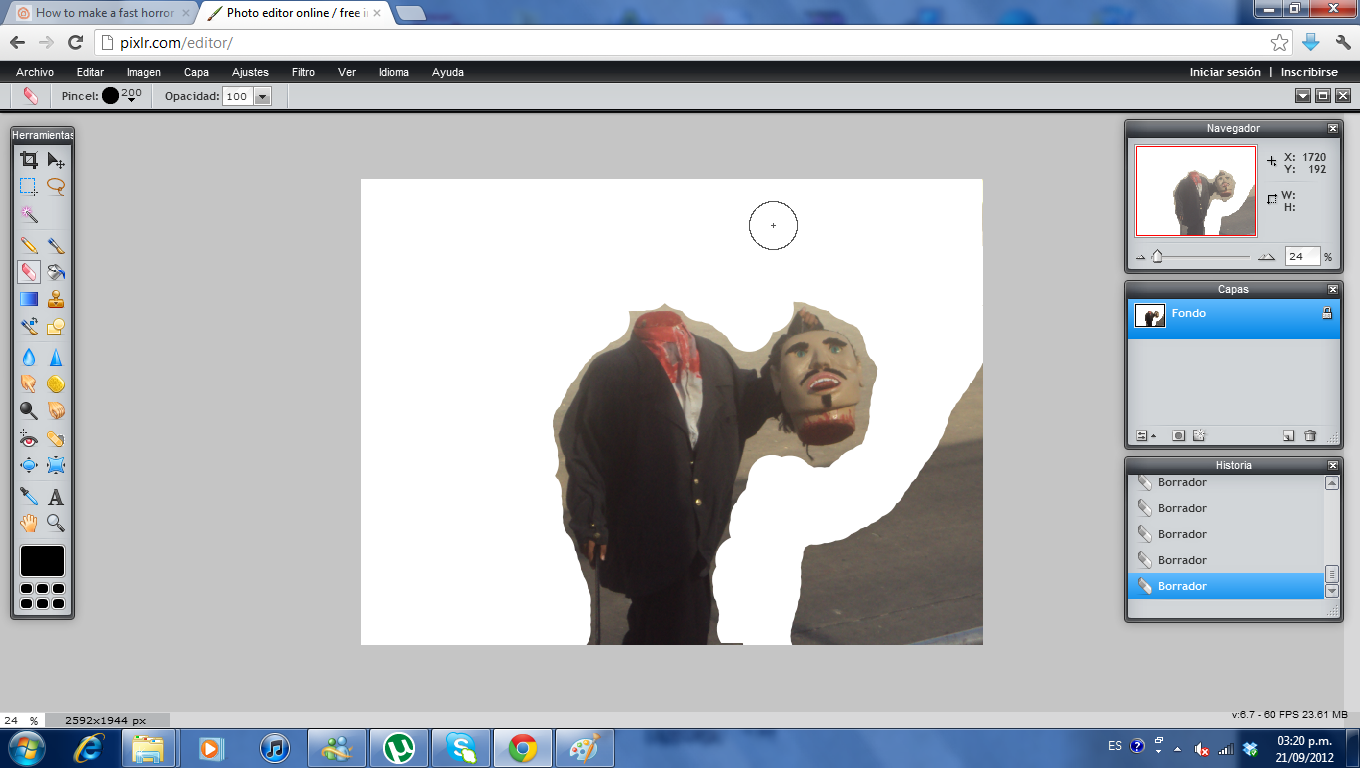Select the Blur droplet tool
Viewport: 1360px width, 768px height.
29,357
